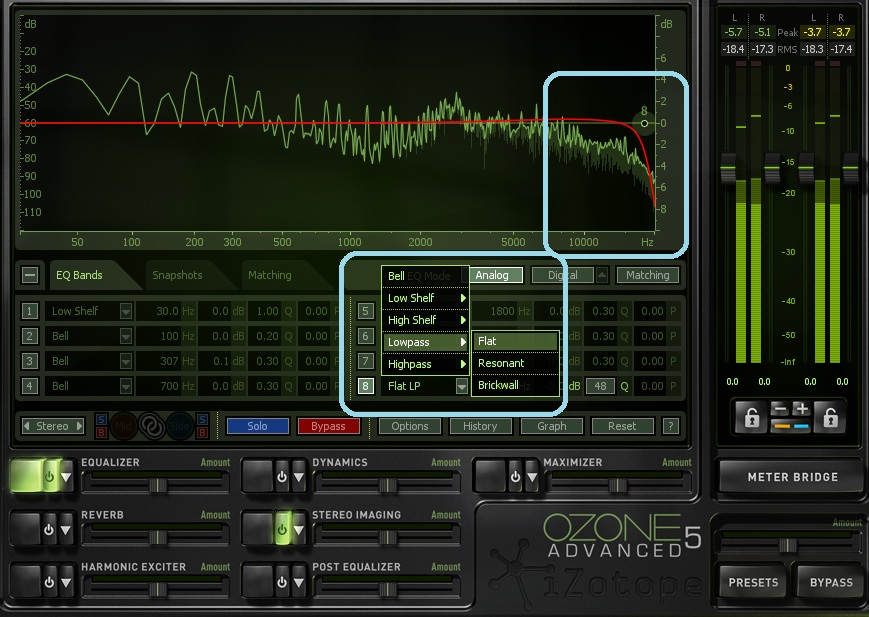Open the Options dialog
869x617 pixels.
(x=410, y=426)
